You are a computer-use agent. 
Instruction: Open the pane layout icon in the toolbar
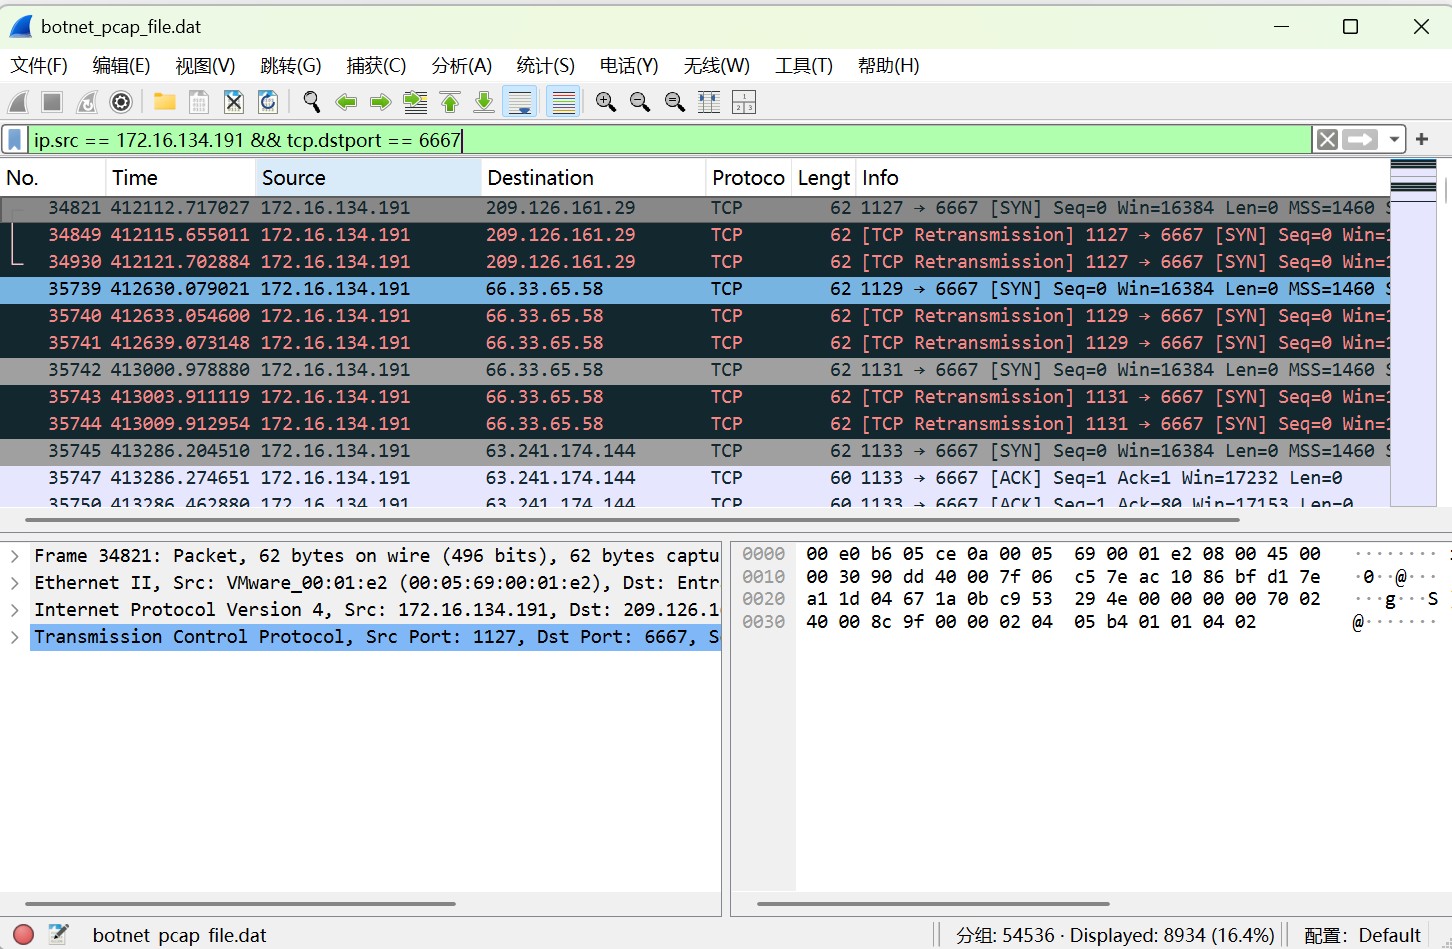coord(744,102)
